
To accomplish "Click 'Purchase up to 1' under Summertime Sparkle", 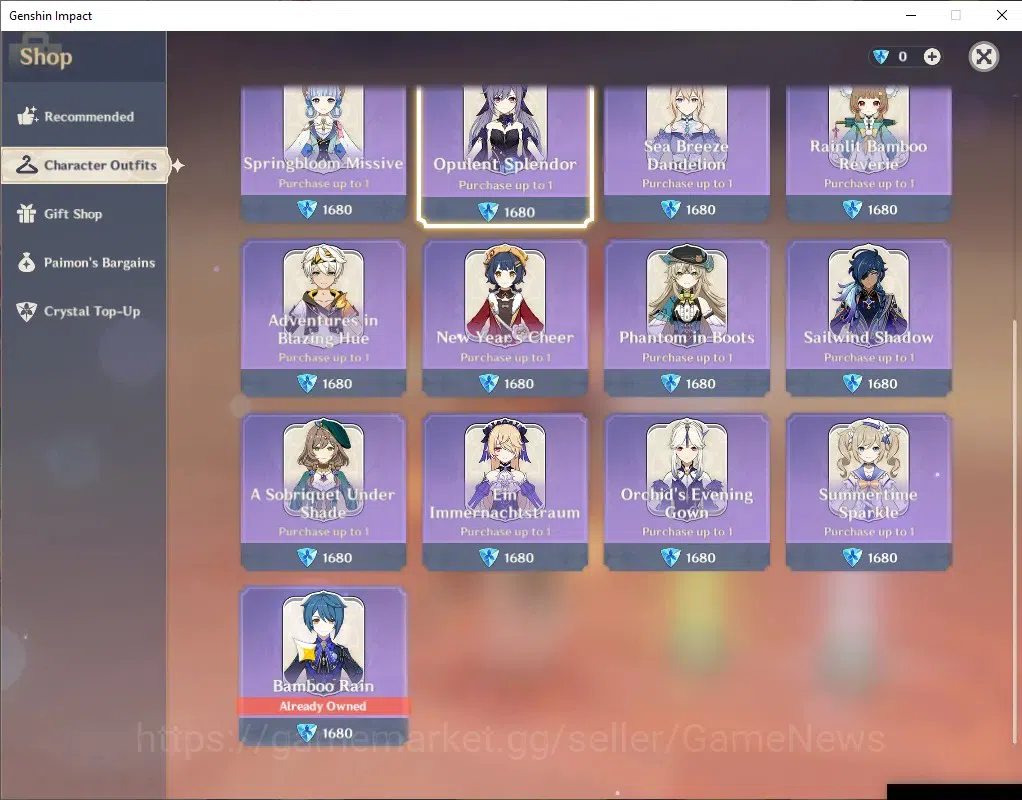I will (x=869, y=531).
